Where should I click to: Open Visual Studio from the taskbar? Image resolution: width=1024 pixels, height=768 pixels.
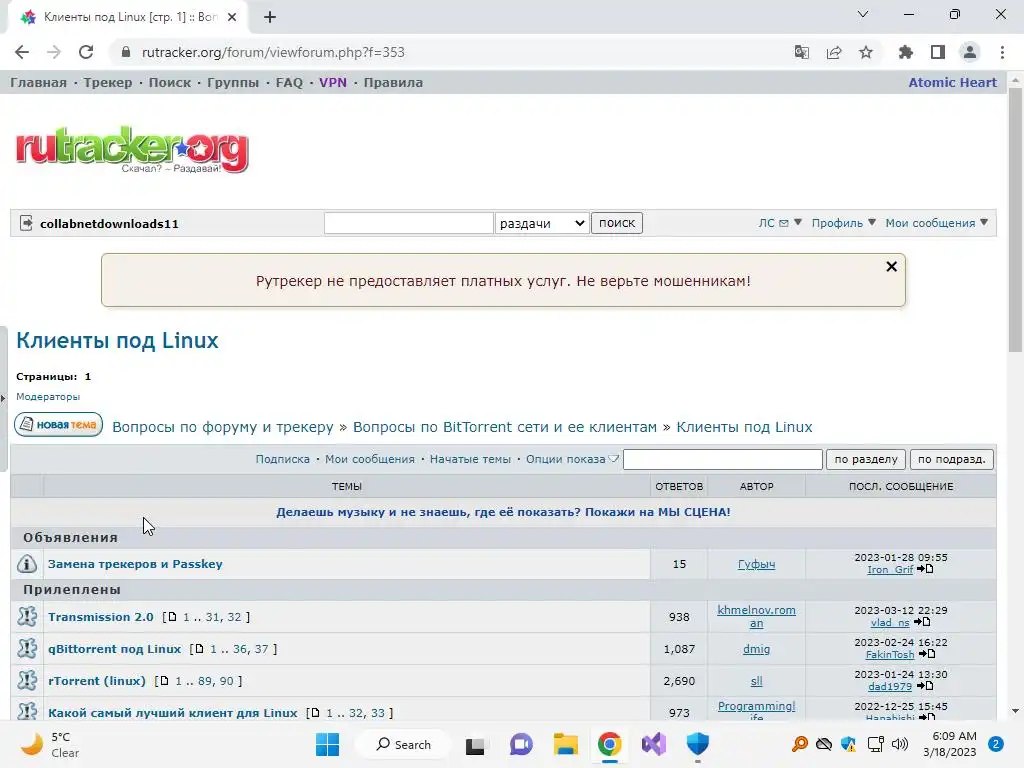coord(653,744)
